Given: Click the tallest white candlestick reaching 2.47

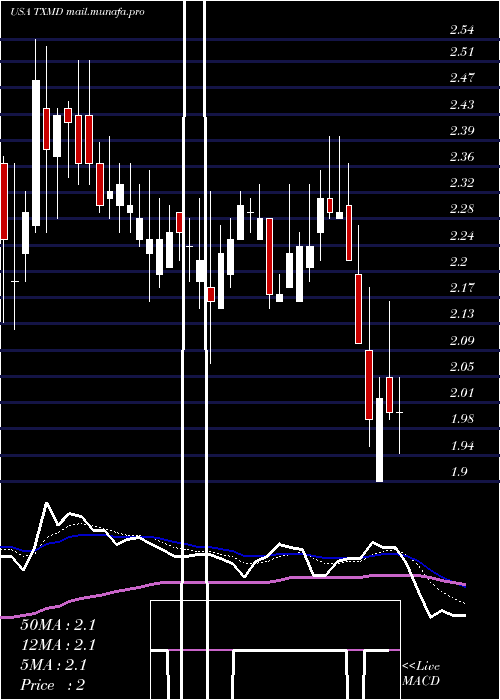Looking at the screenshot, I should coord(36,153).
